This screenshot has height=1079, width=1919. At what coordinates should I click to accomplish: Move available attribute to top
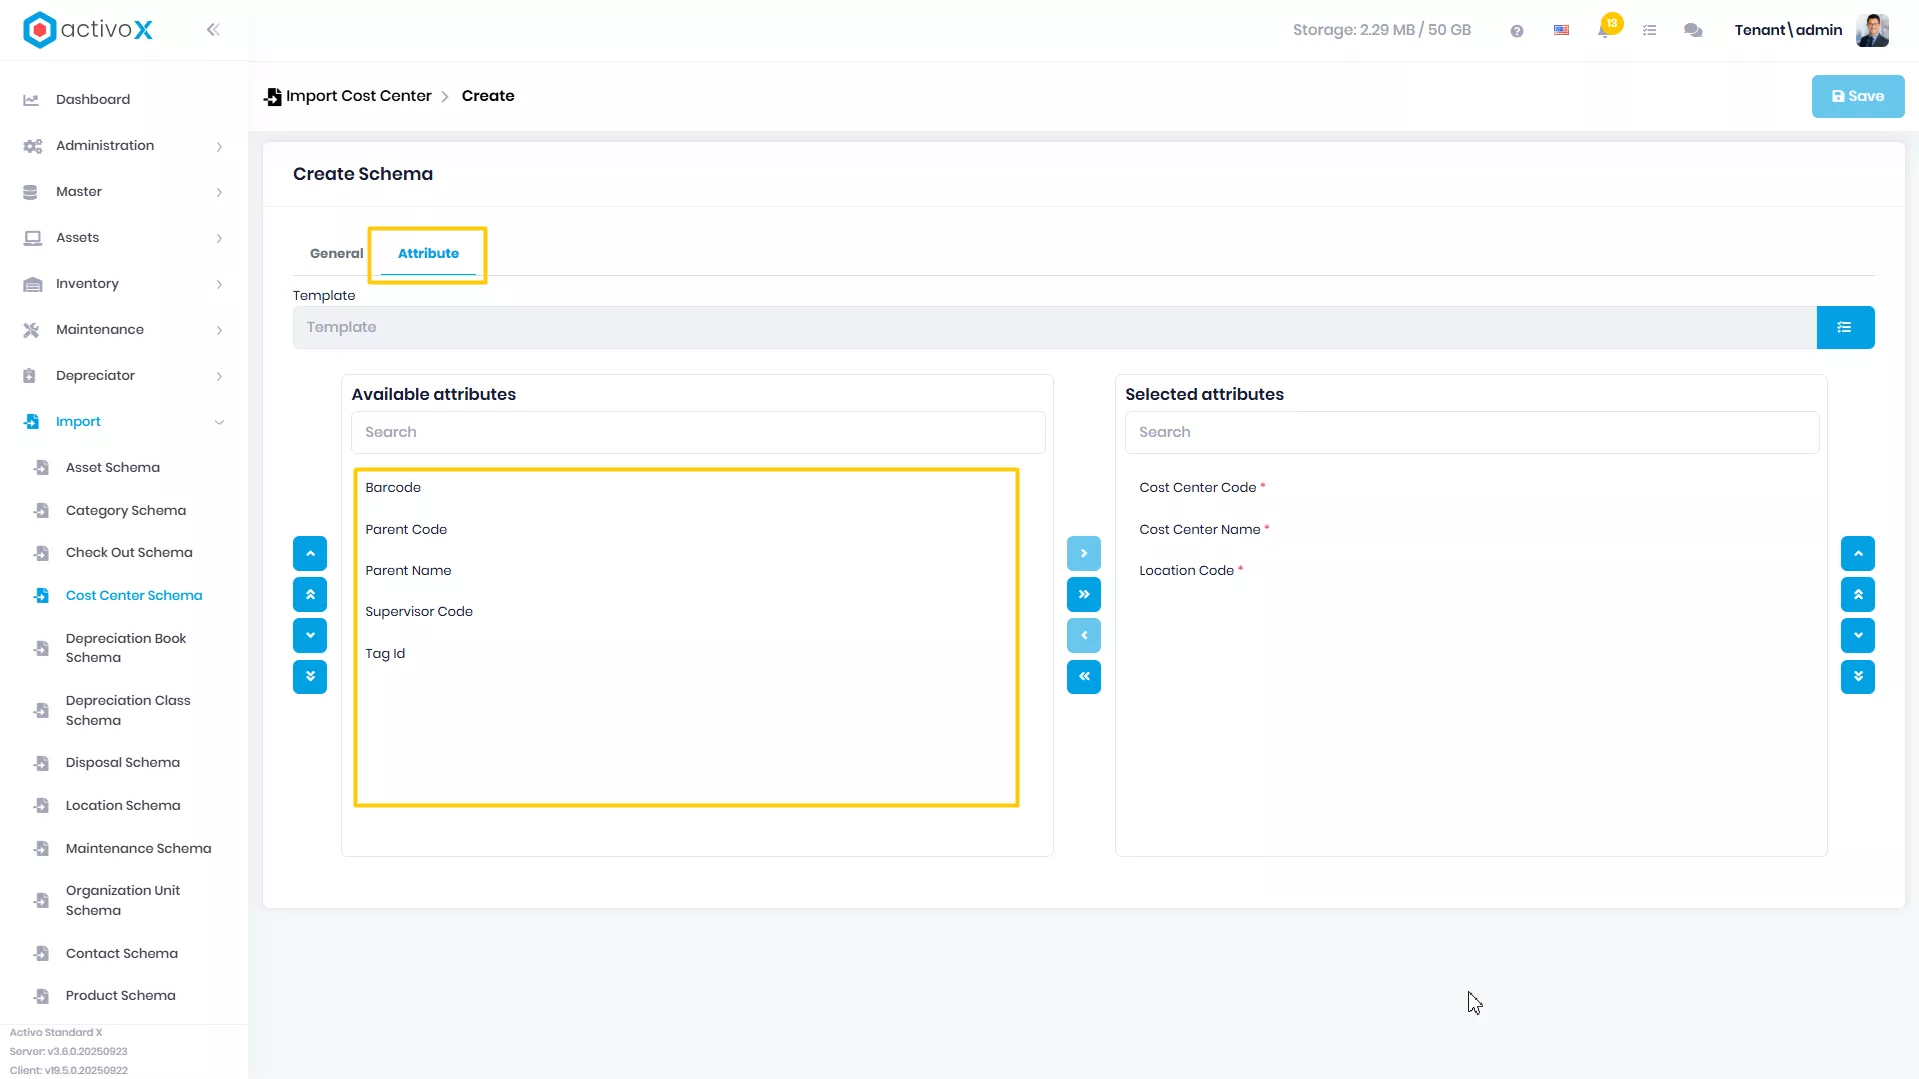pos(310,595)
